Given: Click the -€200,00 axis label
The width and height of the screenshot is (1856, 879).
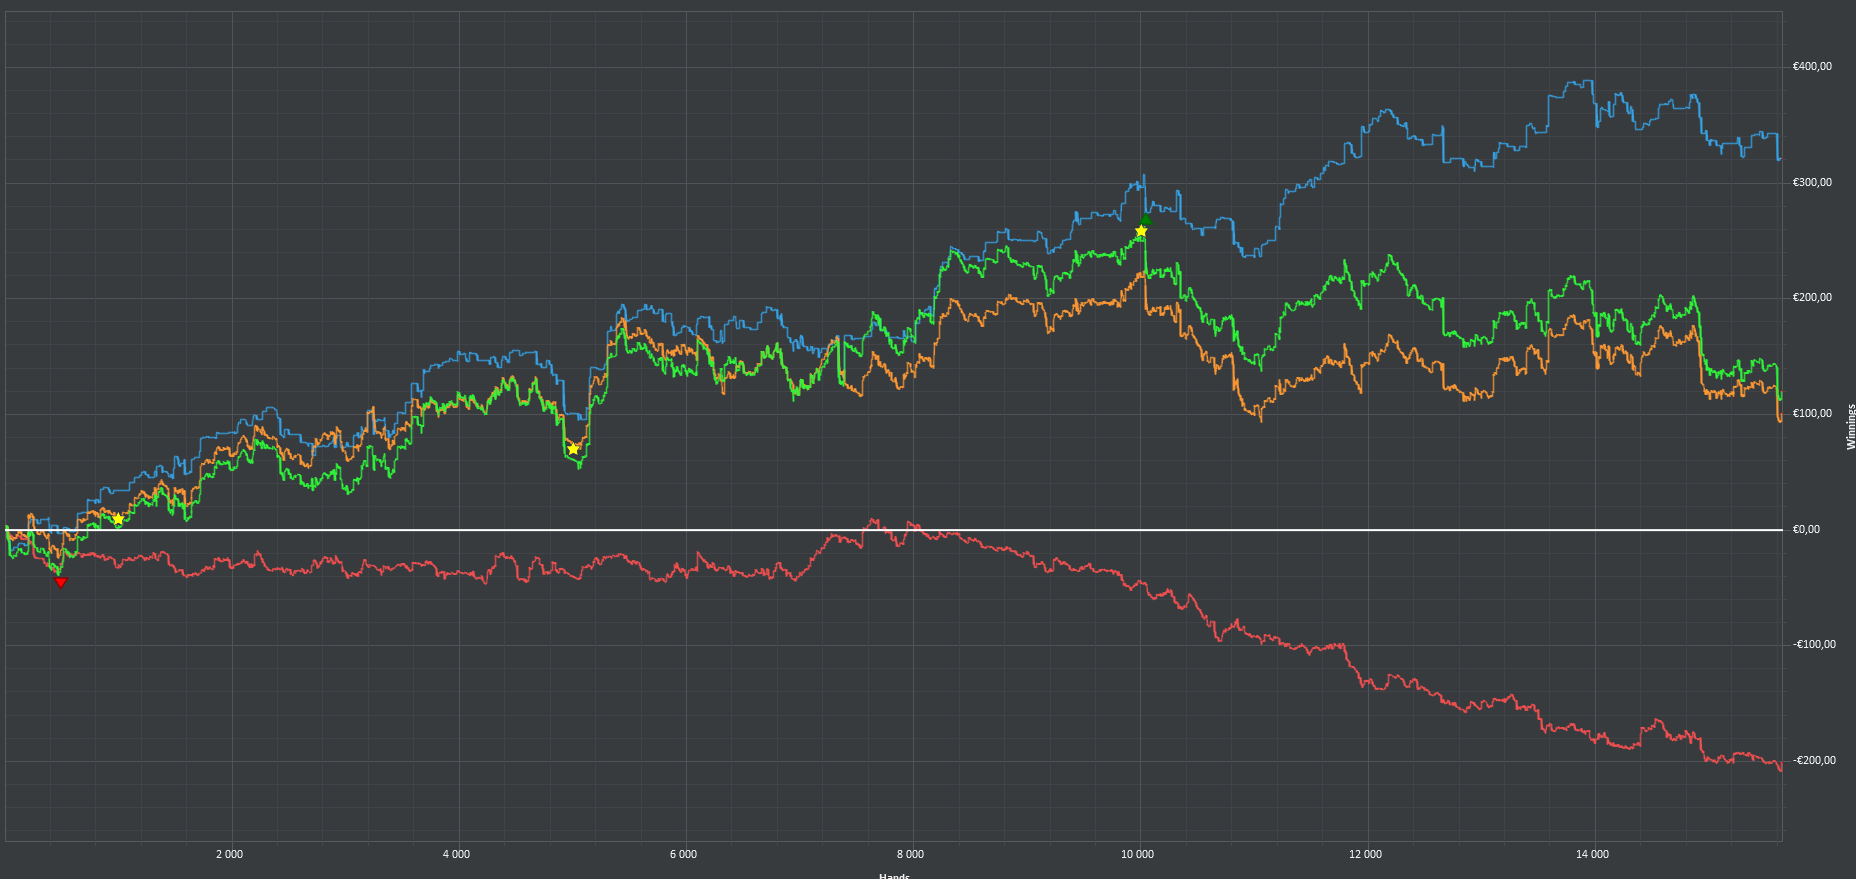Looking at the screenshot, I should 1814,761.
